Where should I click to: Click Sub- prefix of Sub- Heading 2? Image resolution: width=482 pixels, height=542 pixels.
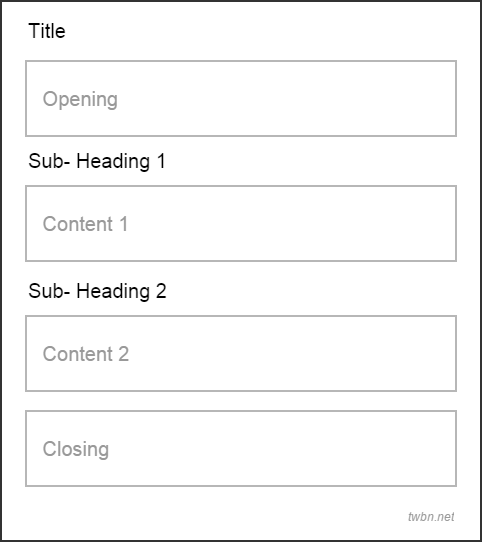pyautogui.click(x=49, y=291)
